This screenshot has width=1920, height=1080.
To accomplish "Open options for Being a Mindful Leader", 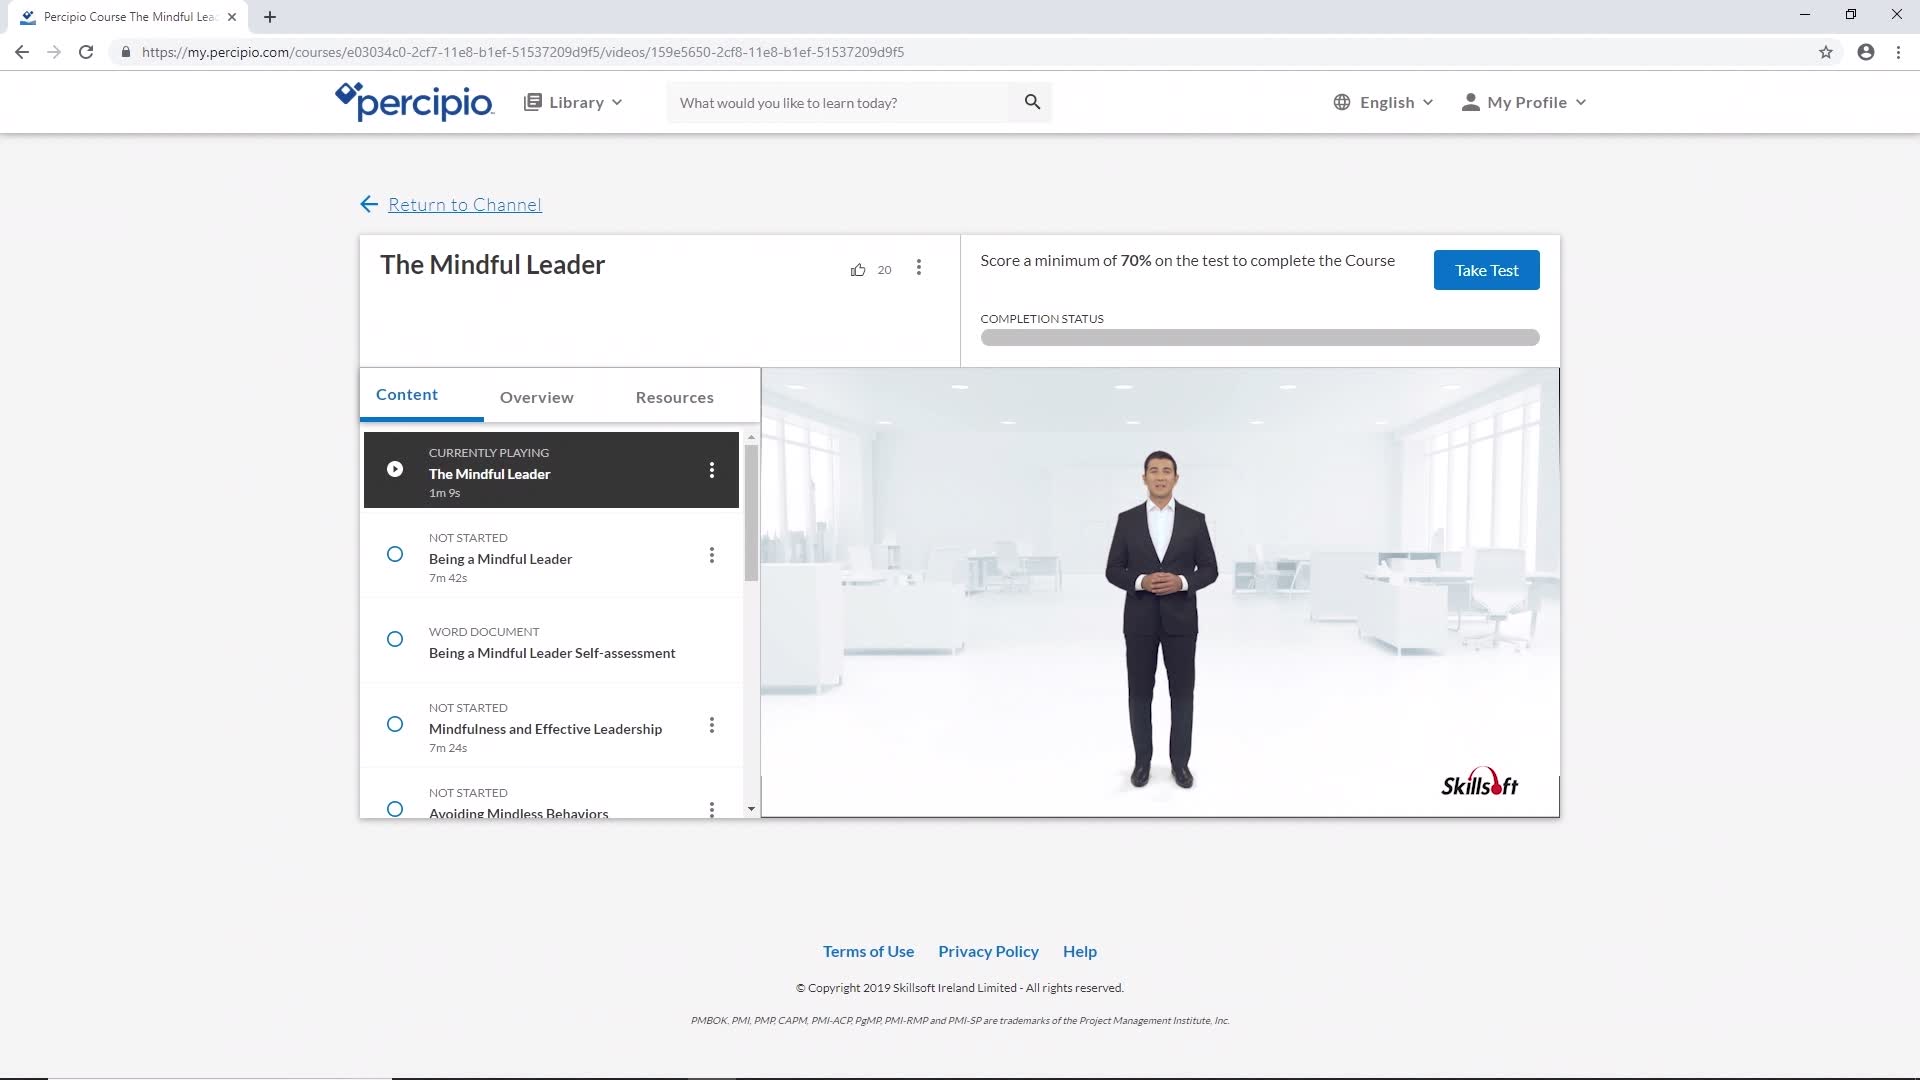I will click(712, 555).
